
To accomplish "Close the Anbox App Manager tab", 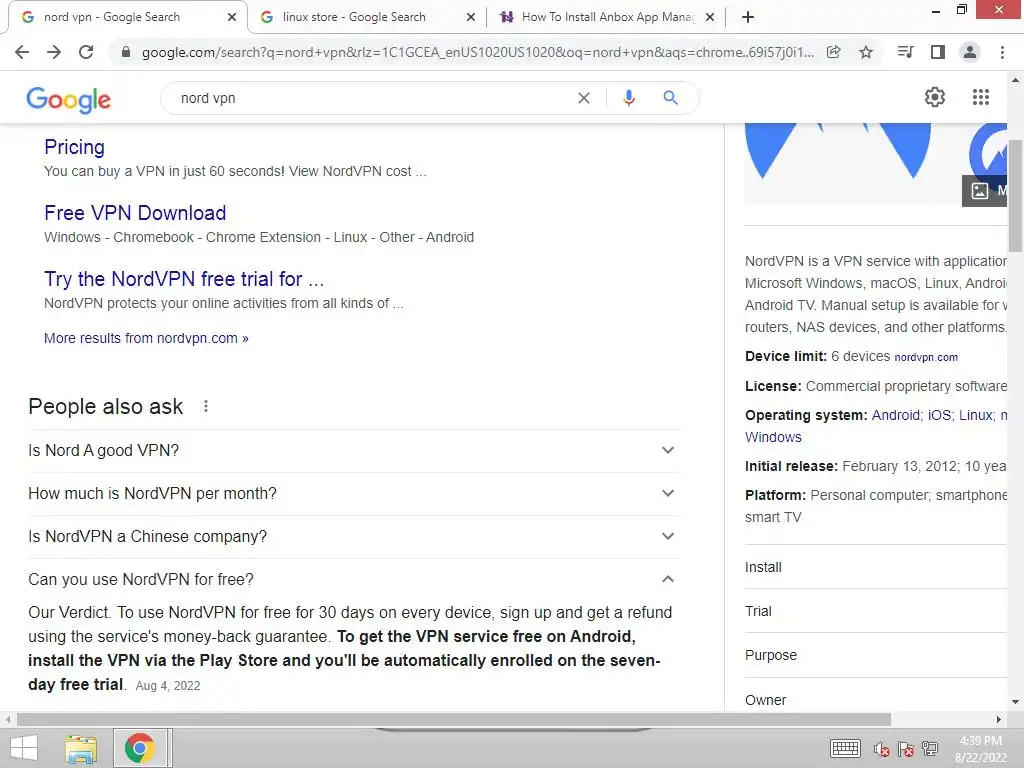I will pos(710,17).
